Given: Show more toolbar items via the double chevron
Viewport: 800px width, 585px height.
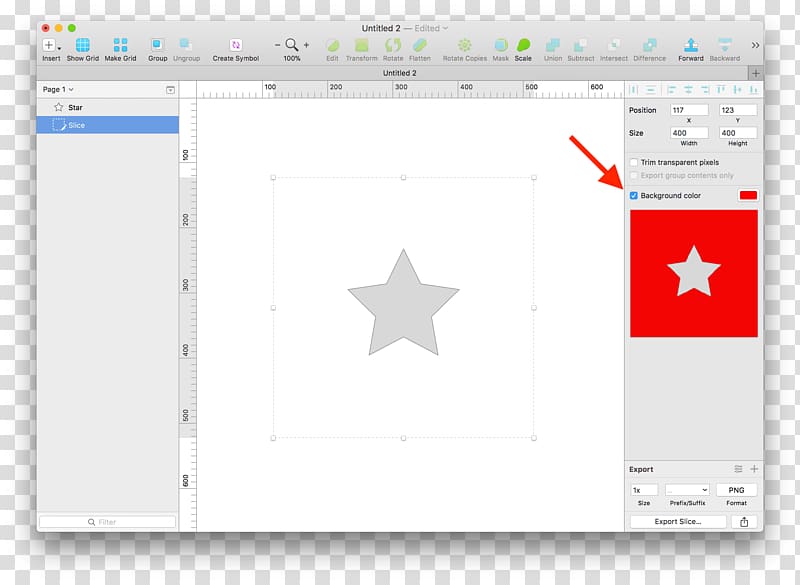Looking at the screenshot, I should [x=755, y=45].
